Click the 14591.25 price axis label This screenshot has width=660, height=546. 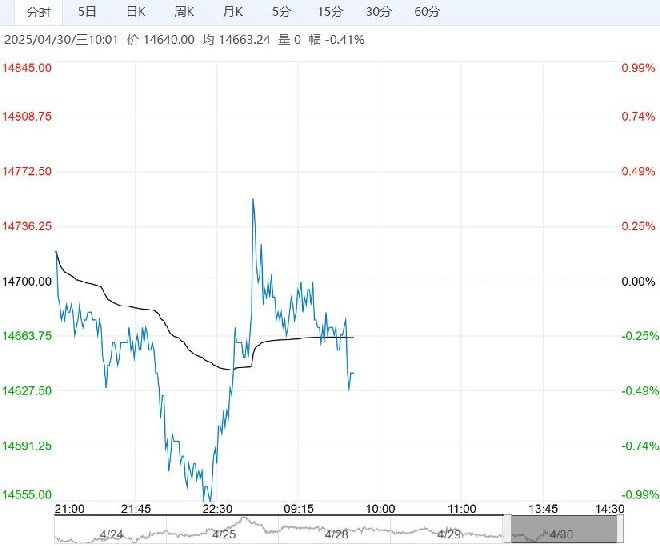point(27,445)
